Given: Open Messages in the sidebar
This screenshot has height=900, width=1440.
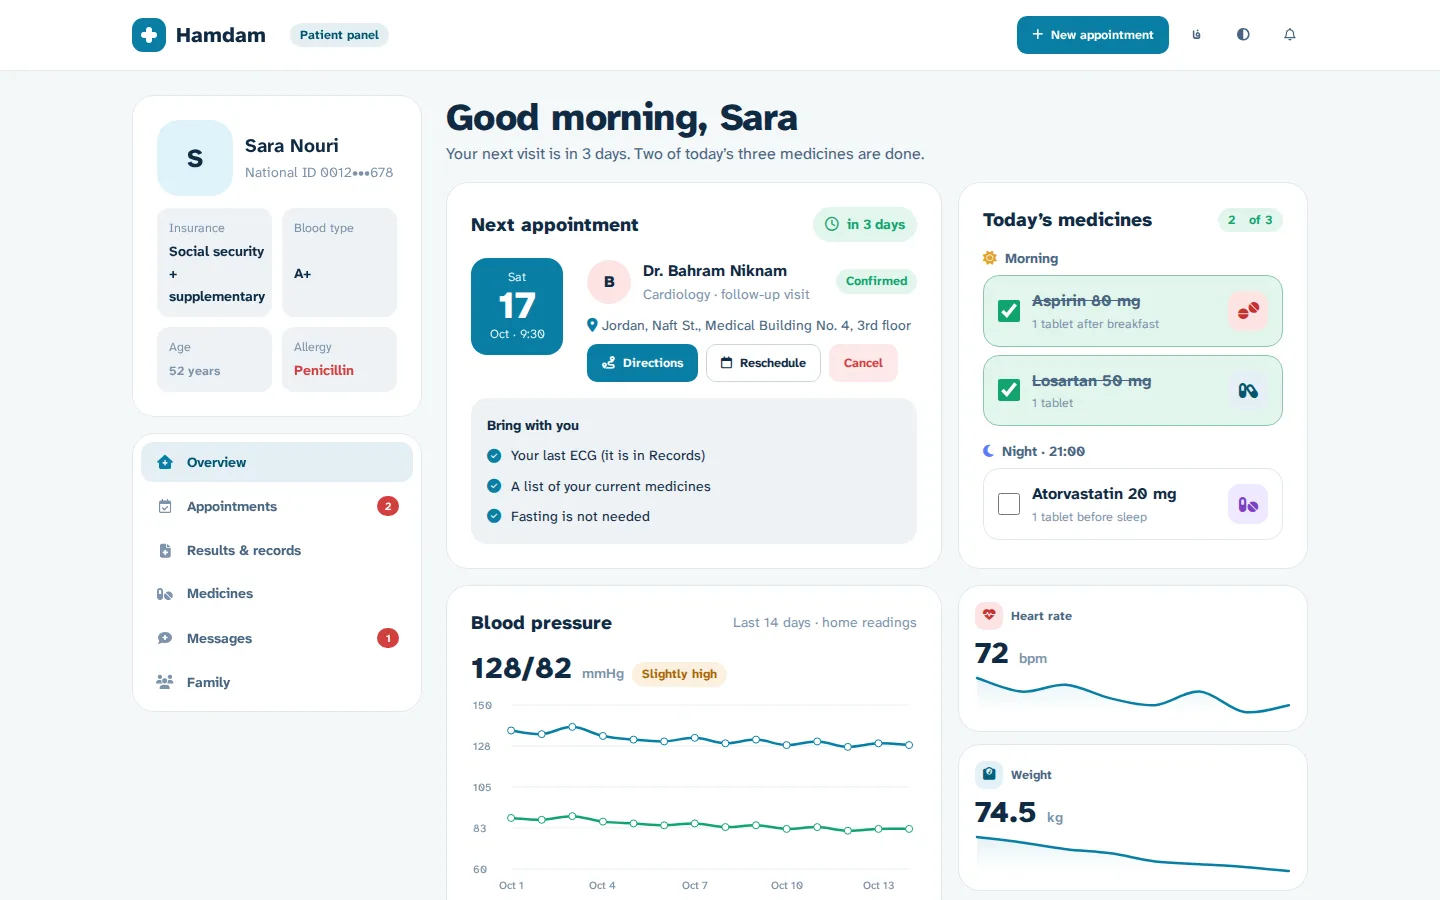Looking at the screenshot, I should pos(277,638).
